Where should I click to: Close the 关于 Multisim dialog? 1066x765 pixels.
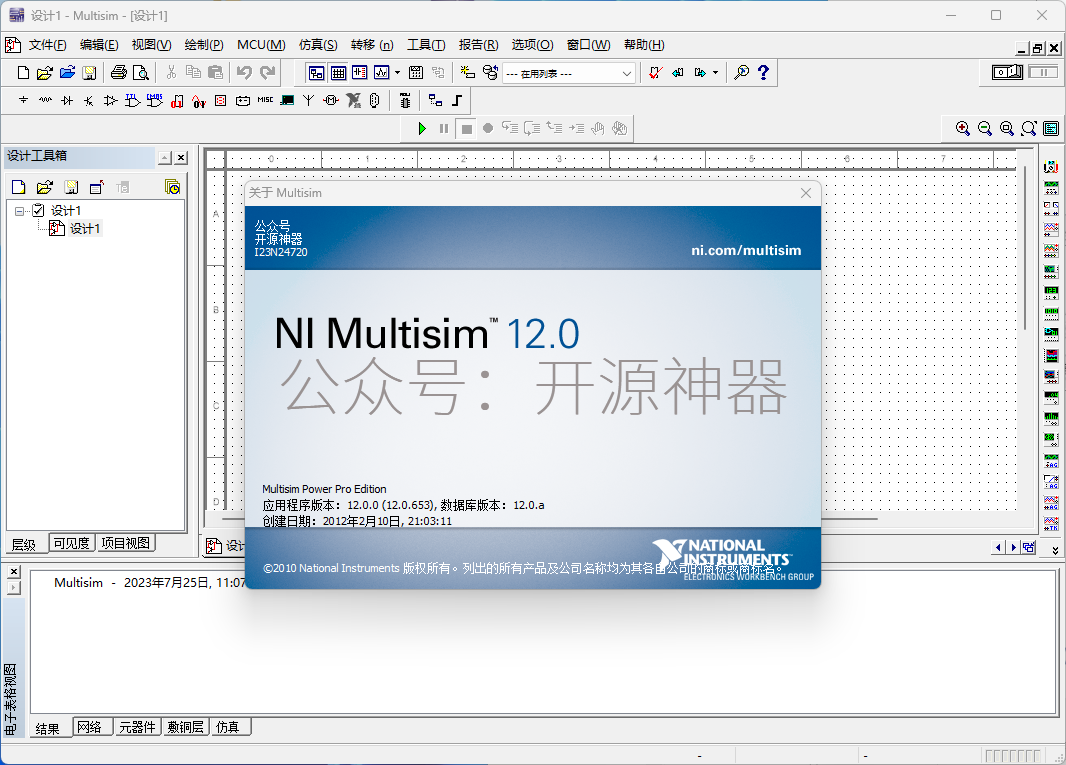click(x=806, y=193)
